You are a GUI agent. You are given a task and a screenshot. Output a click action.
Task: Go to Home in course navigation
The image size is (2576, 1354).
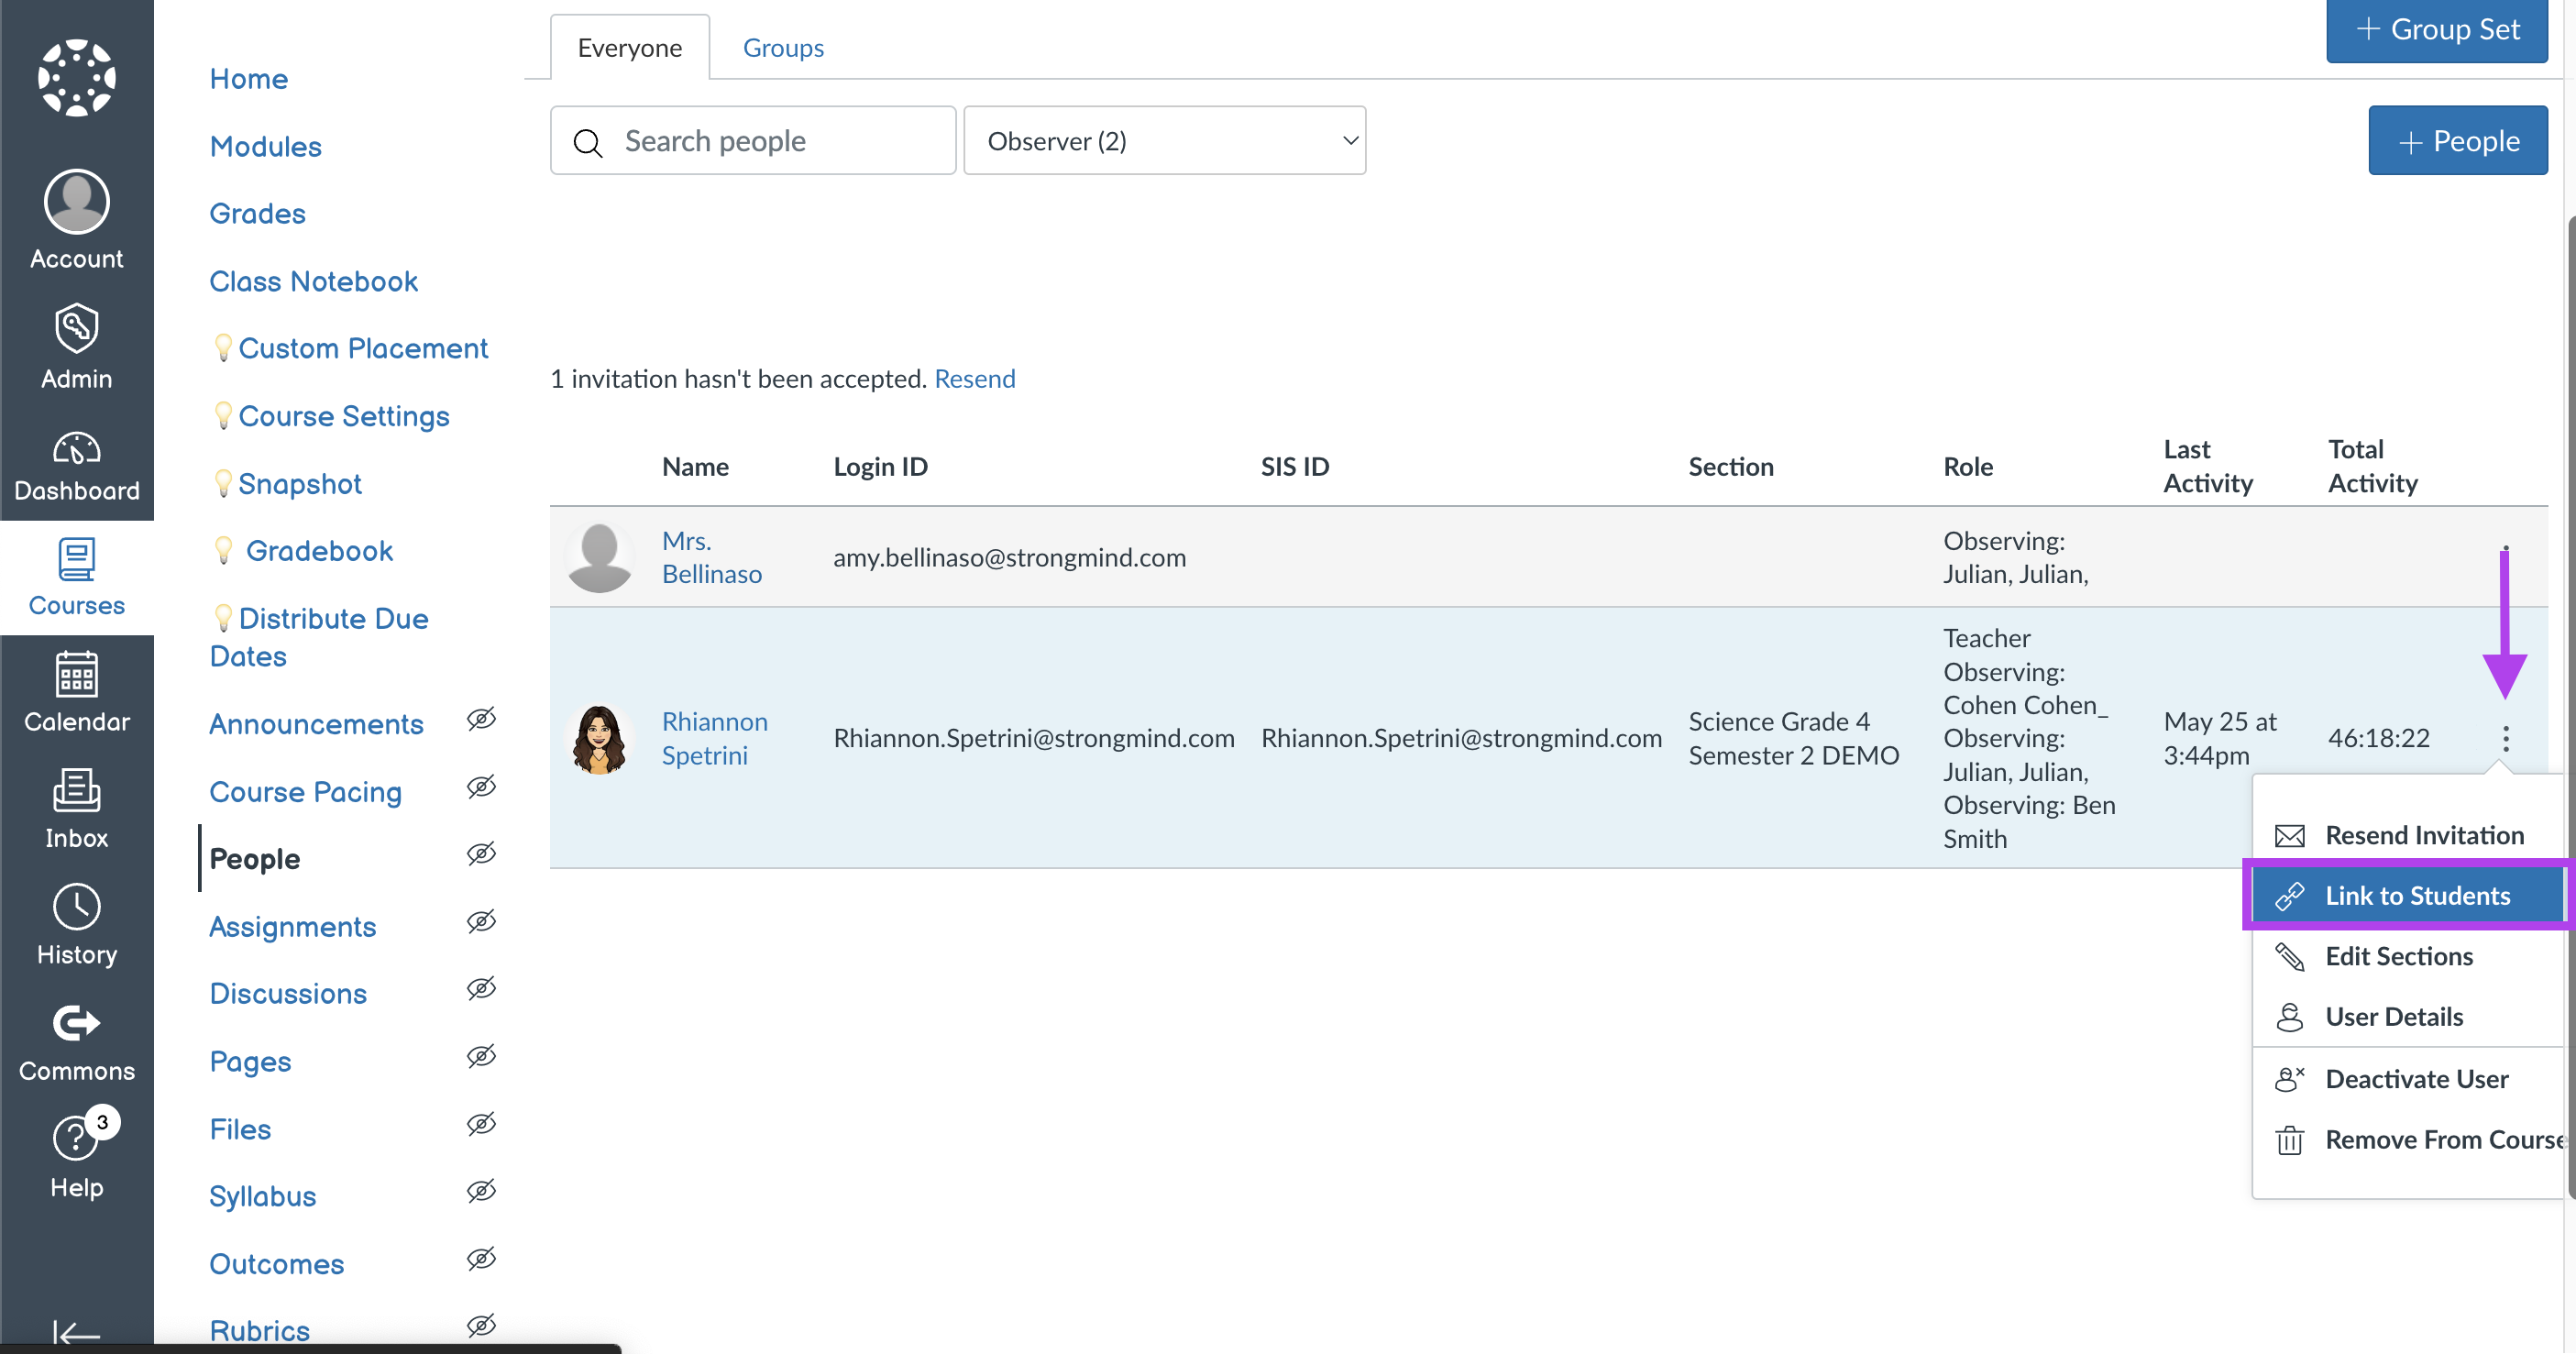pos(249,79)
